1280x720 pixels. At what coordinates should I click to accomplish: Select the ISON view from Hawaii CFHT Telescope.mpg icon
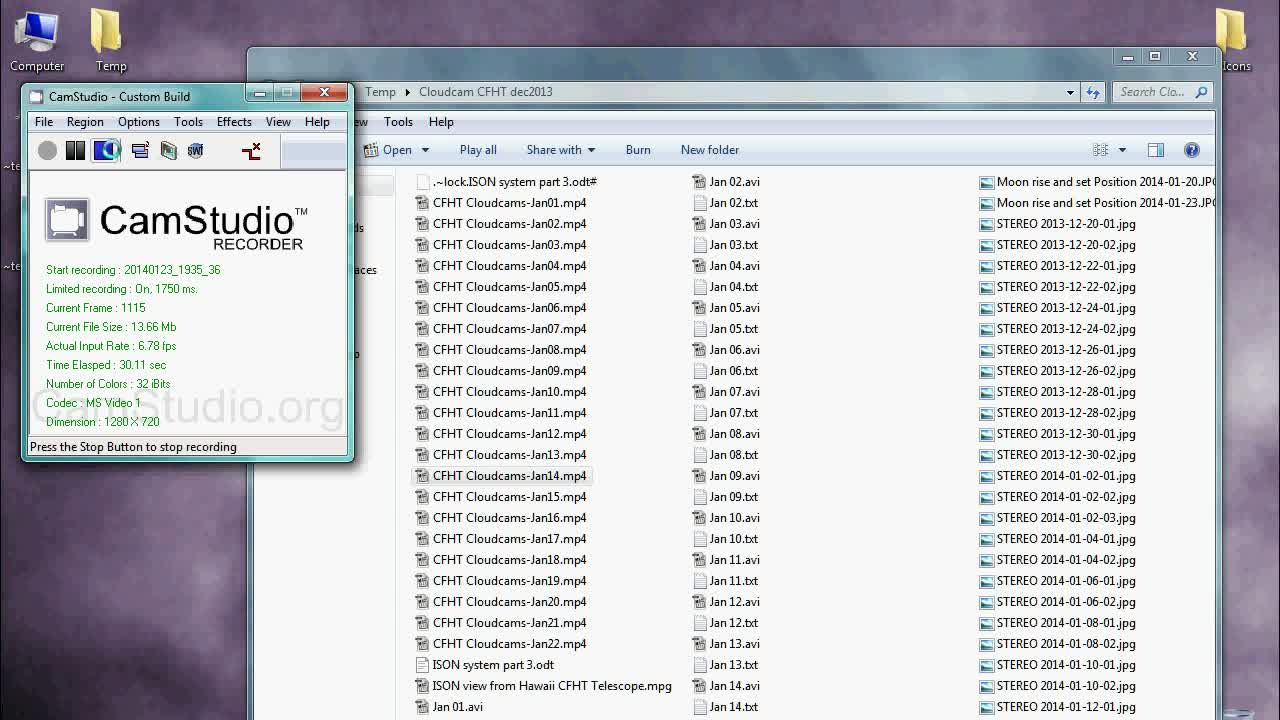[423, 686]
